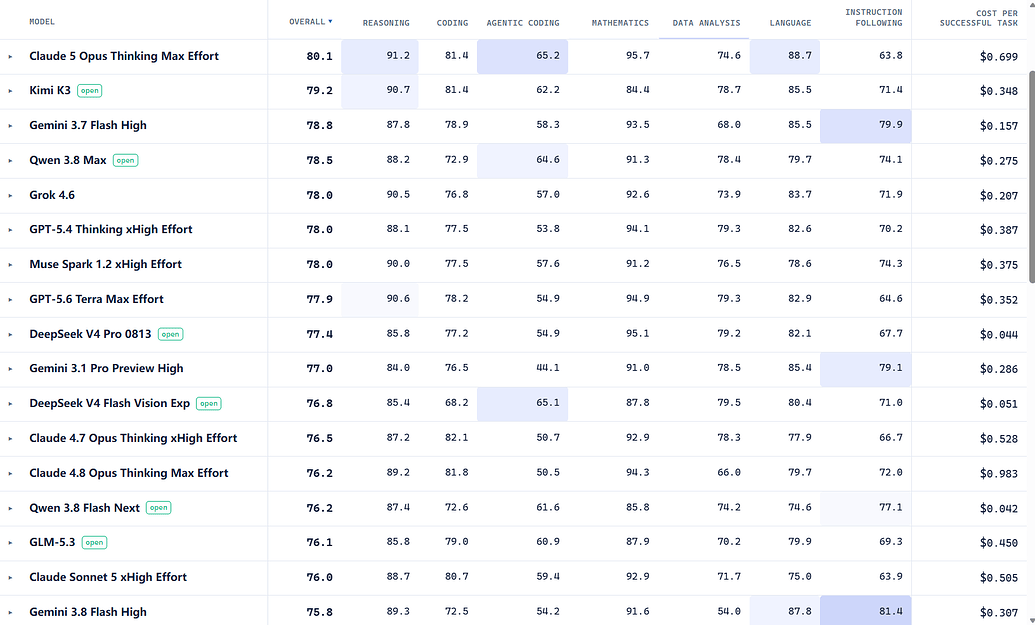Expand the Kimi K3 row arrow

coord(10,91)
